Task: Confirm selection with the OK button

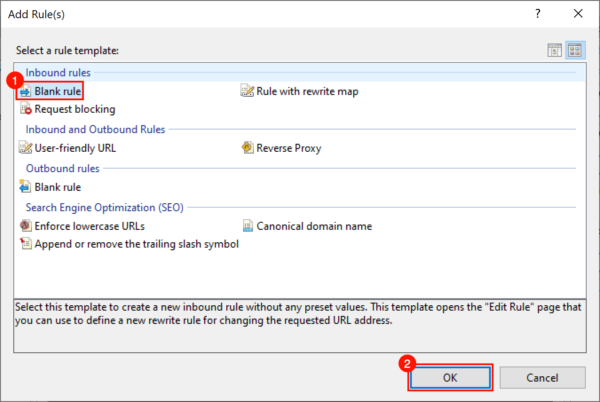Action: pyautogui.click(x=449, y=377)
